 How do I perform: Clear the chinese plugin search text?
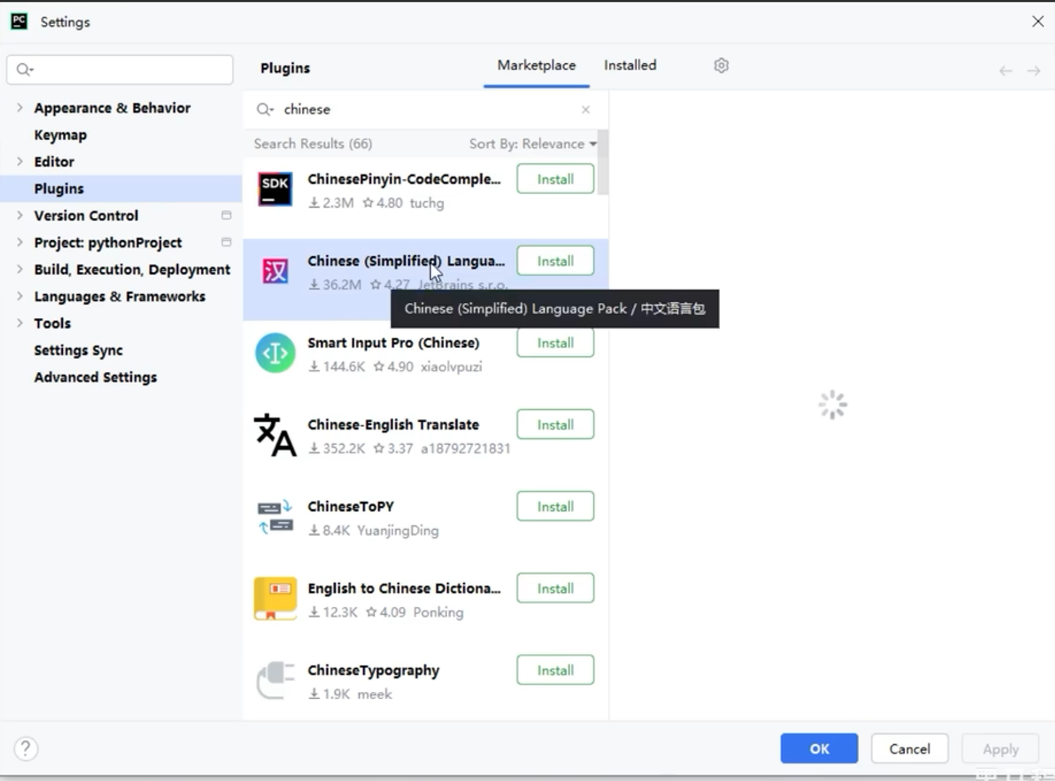click(585, 109)
